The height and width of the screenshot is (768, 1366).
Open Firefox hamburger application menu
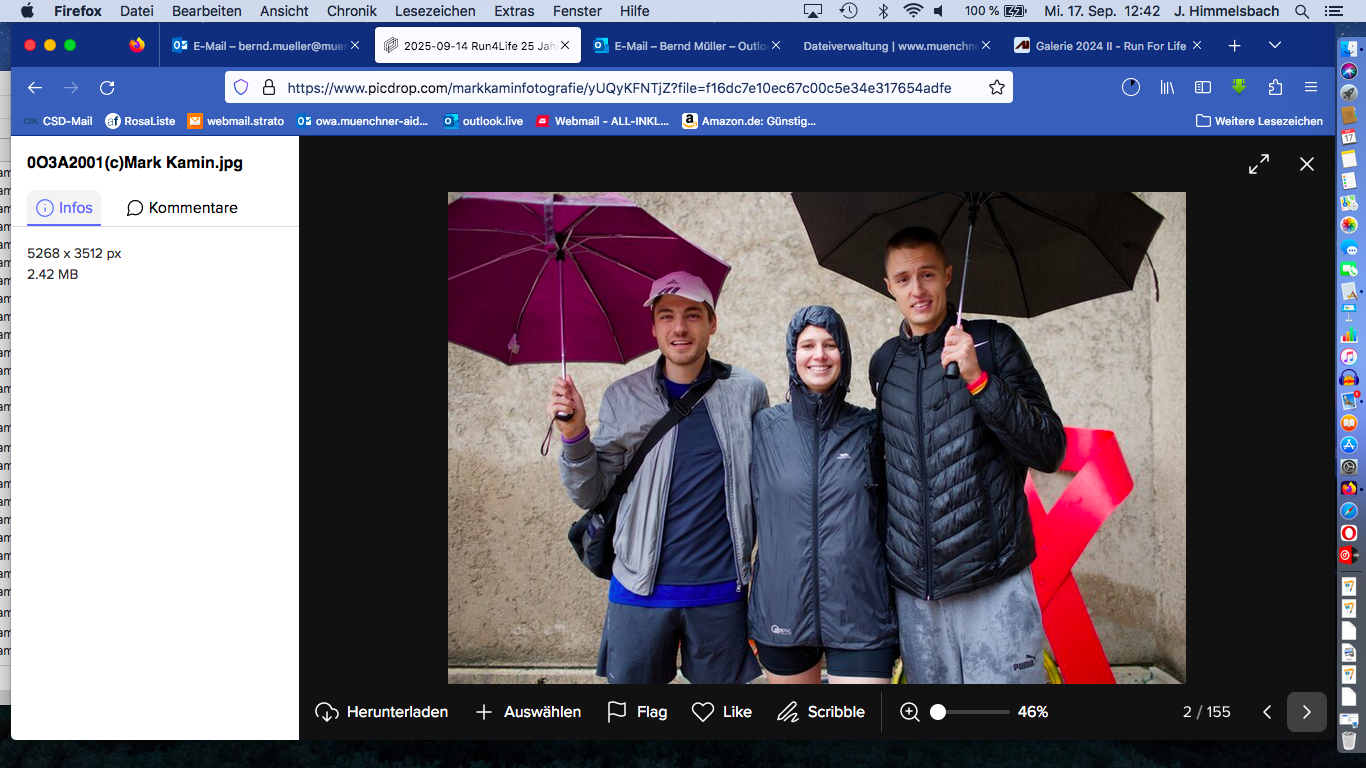[1311, 88]
